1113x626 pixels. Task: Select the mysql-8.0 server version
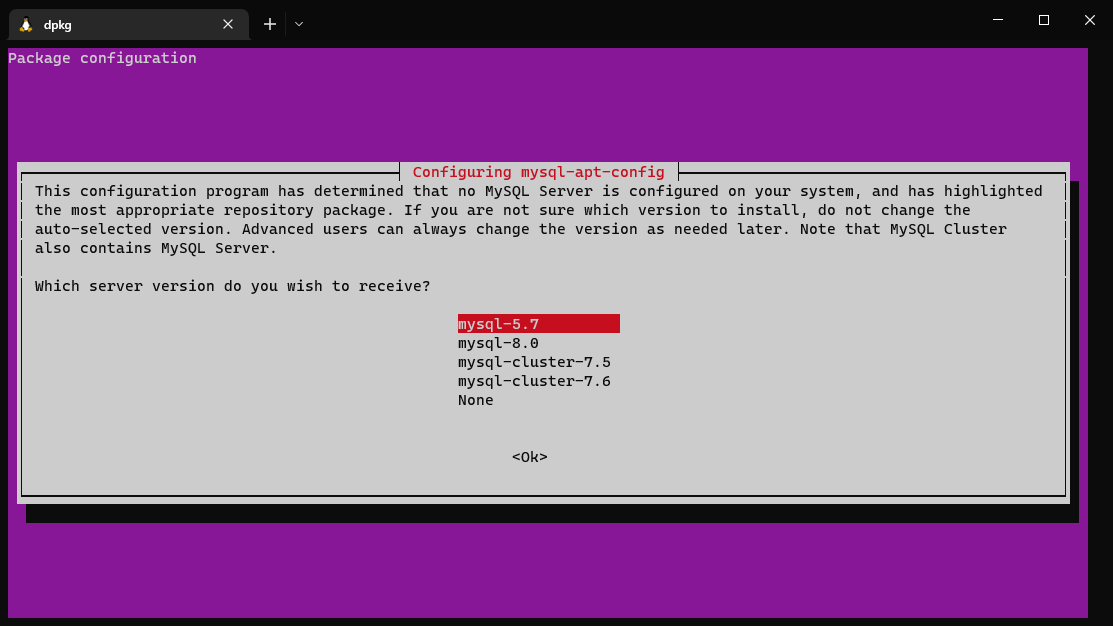[x=497, y=342]
